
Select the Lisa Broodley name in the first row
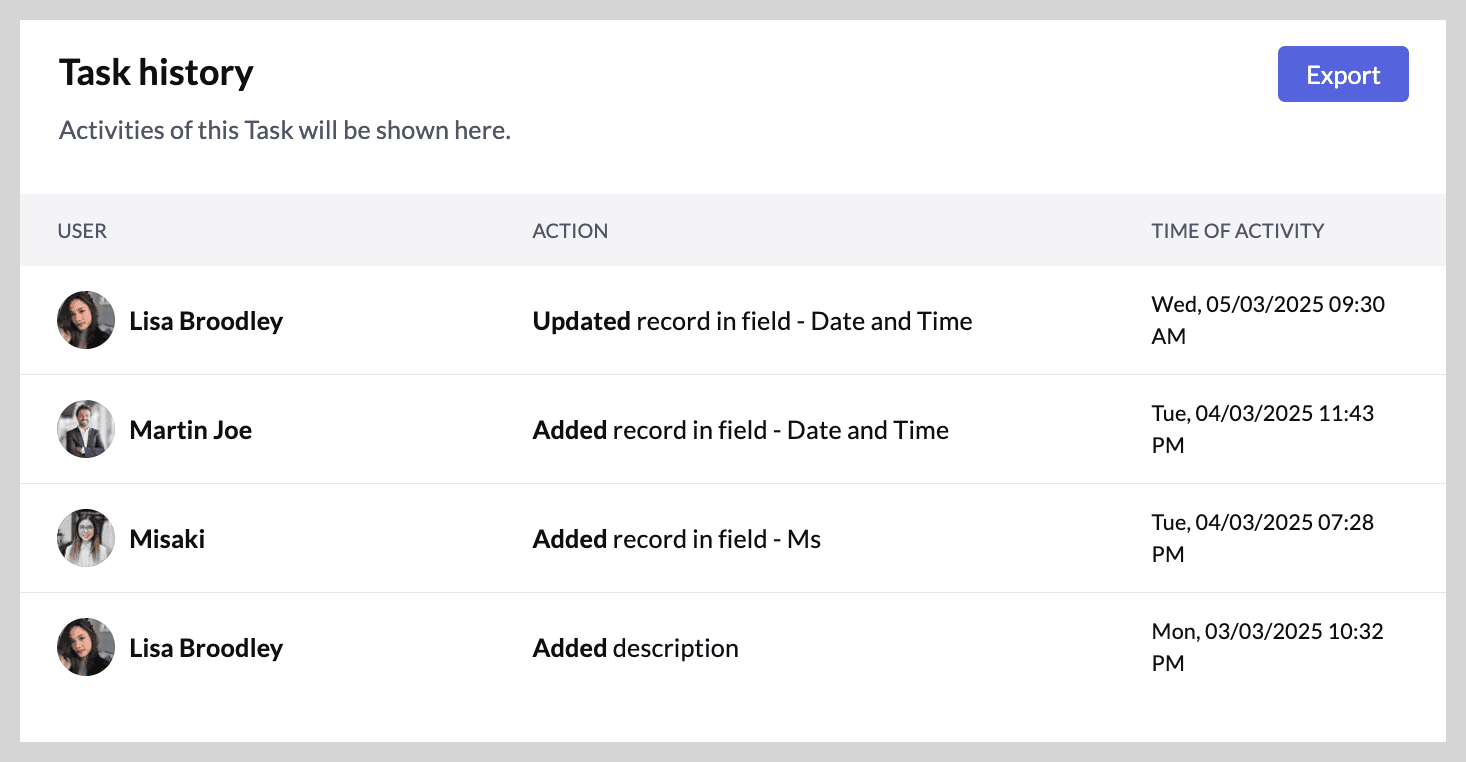click(206, 321)
